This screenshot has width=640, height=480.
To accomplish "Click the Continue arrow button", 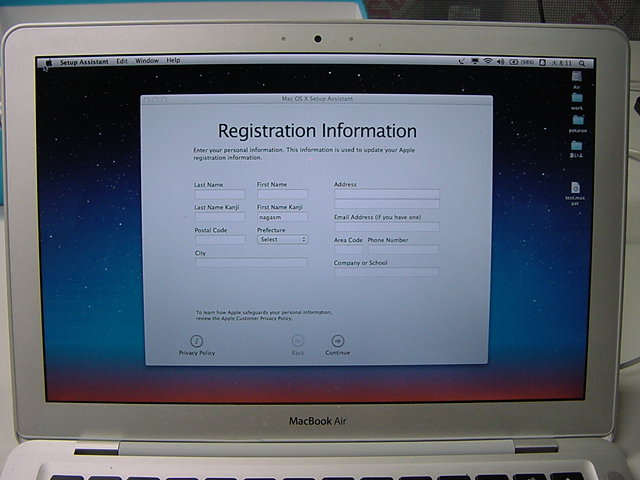I will tap(338, 340).
